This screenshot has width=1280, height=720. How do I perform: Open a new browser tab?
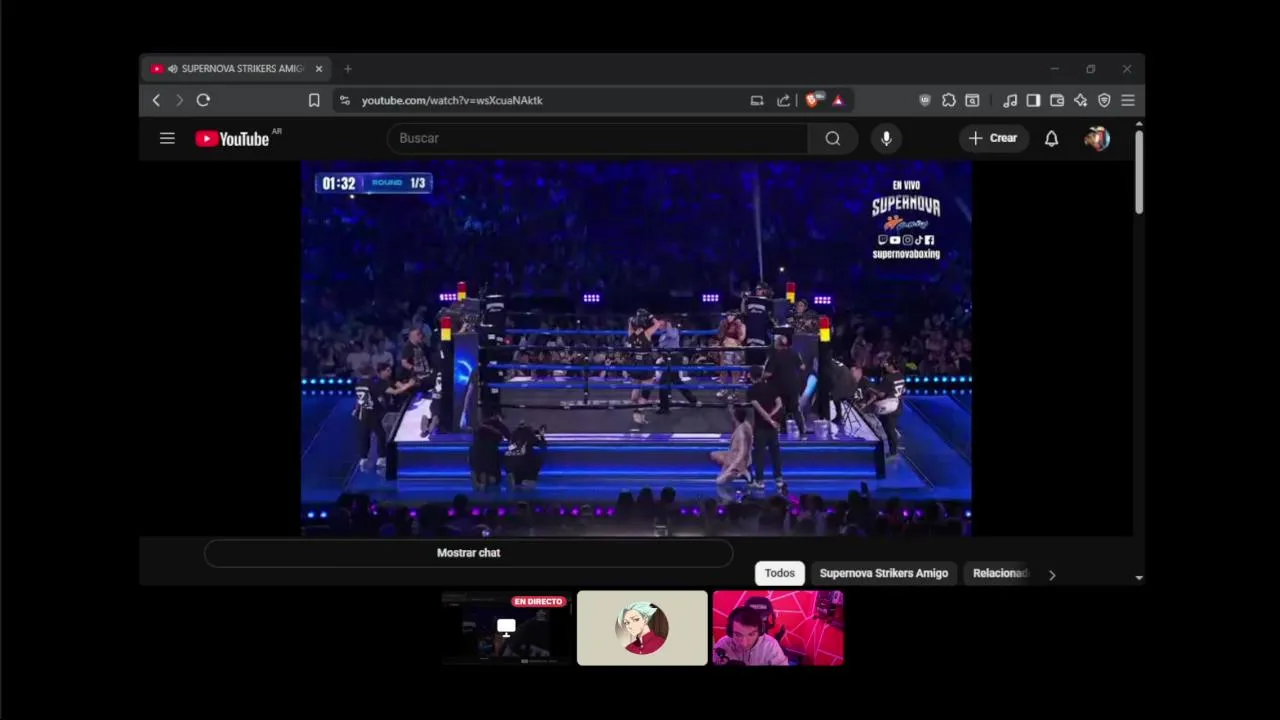coord(348,69)
